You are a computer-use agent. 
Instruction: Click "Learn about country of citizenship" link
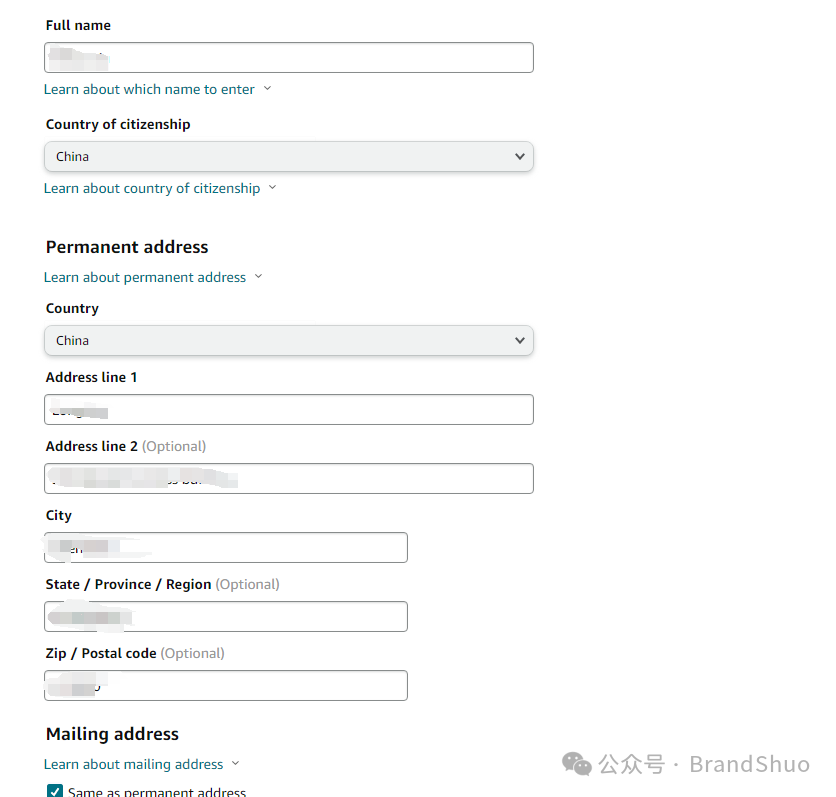click(x=151, y=188)
